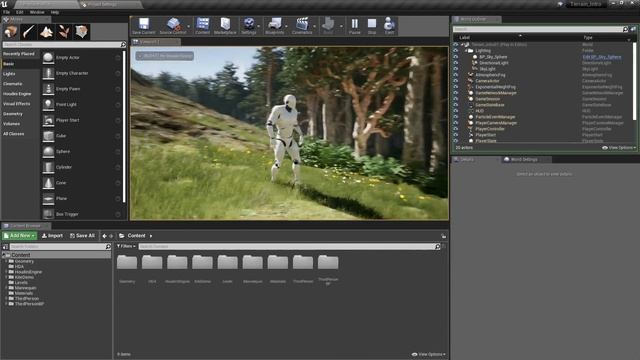Toggle visibility eye for SkyLight
The image size is (640, 360).
456,69
